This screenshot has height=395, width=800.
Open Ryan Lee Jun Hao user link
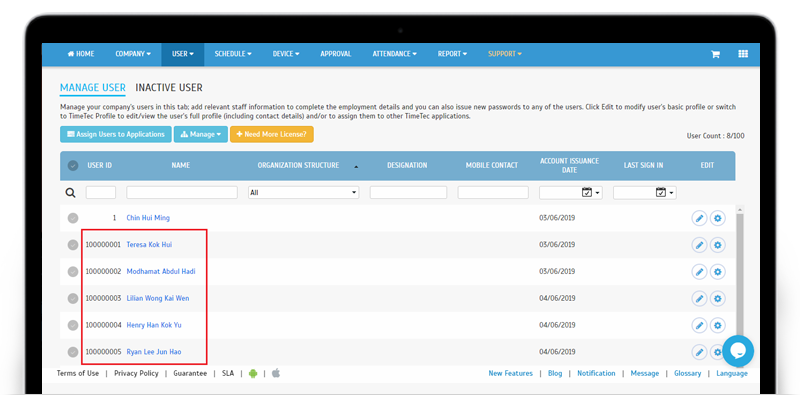point(154,352)
